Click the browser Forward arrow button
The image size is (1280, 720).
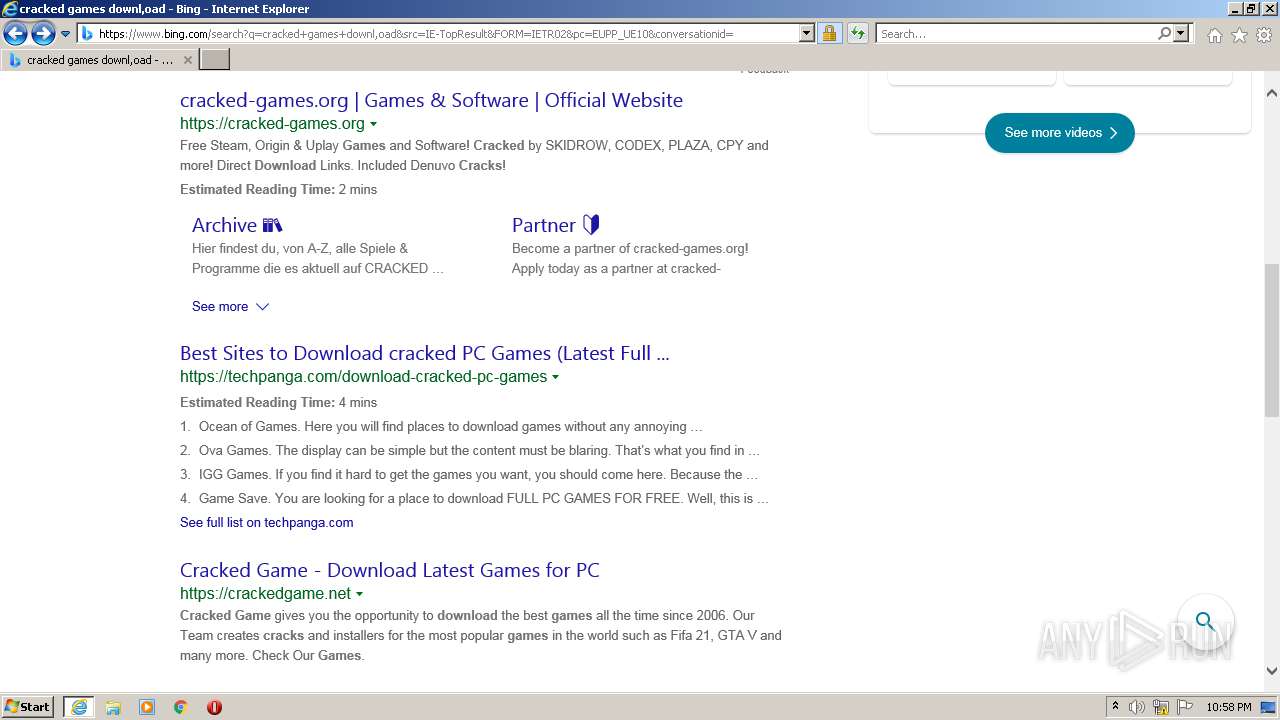[x=43, y=34]
